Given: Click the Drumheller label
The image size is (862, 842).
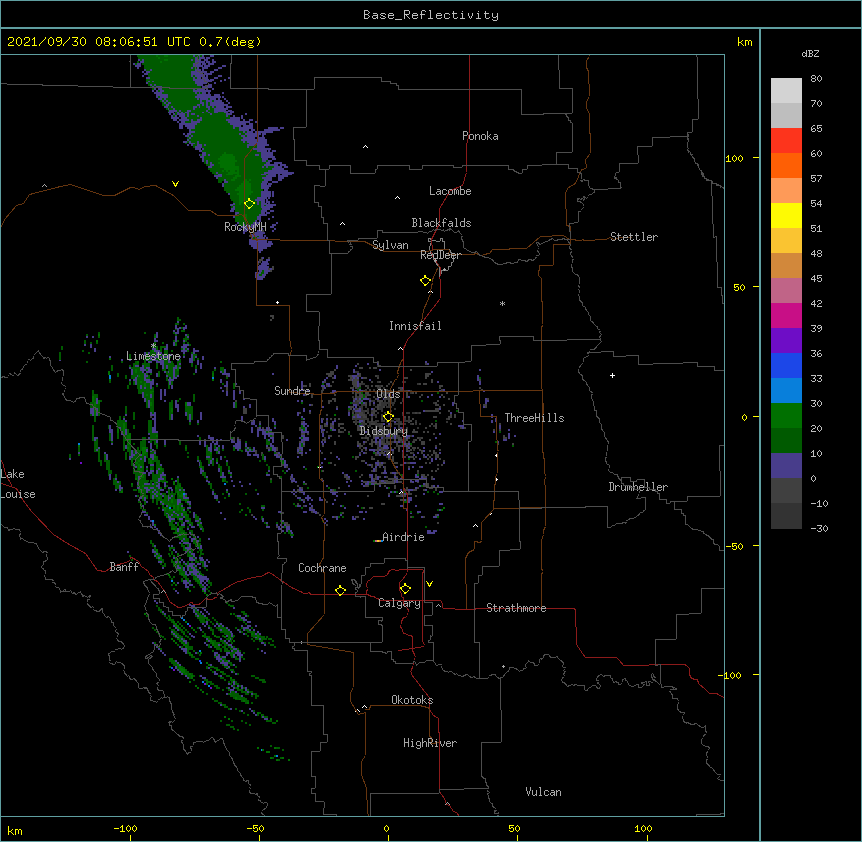Looking at the screenshot, I should (x=638, y=487).
